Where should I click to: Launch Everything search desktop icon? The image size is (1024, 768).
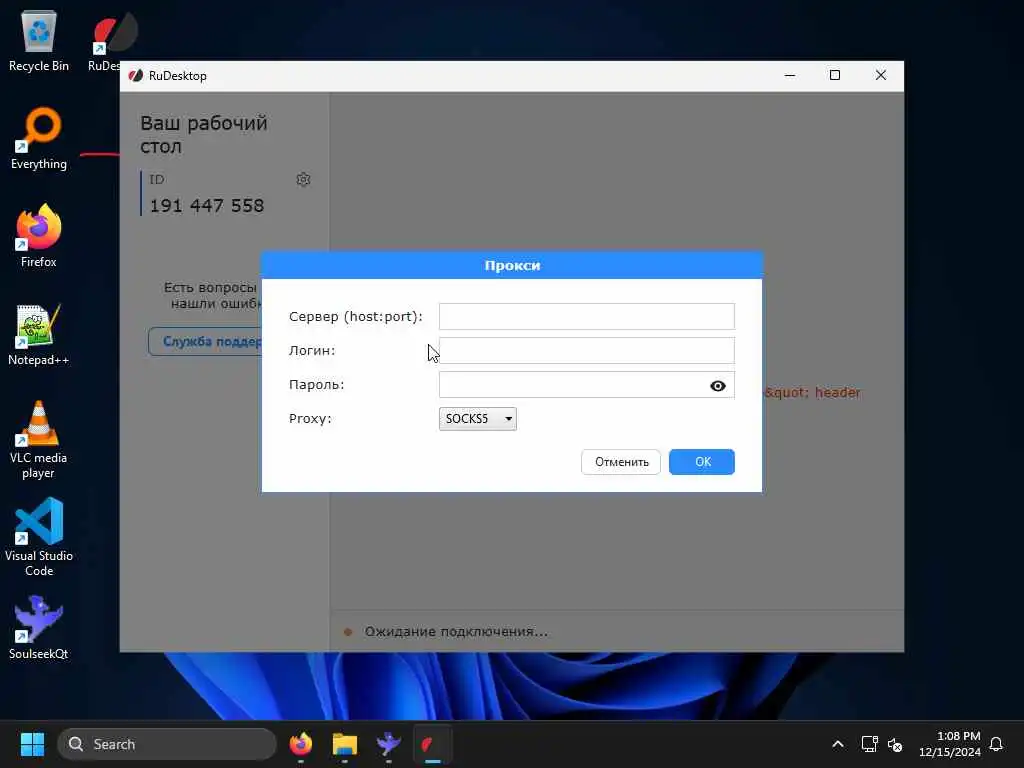click(x=39, y=139)
